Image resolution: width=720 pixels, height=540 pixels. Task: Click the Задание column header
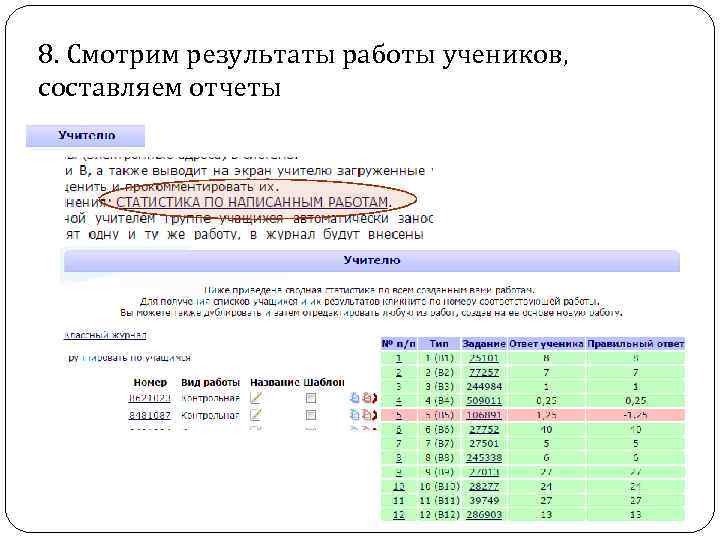click(484, 344)
